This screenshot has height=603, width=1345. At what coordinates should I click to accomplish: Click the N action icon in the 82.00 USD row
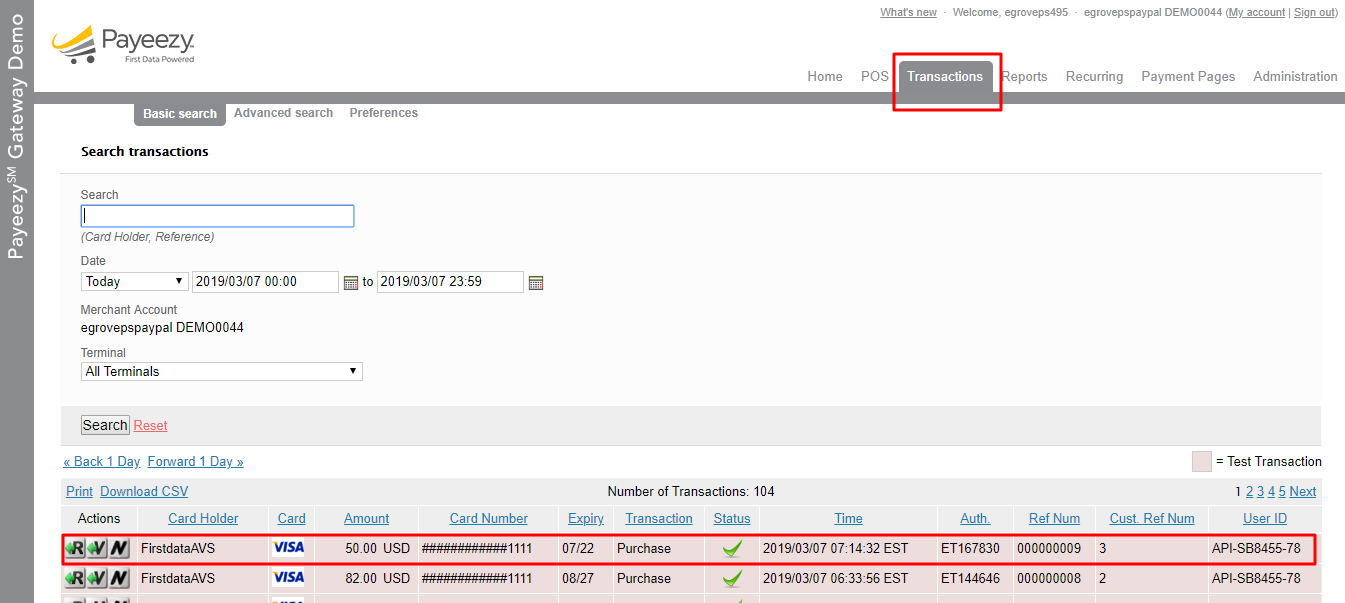(119, 578)
